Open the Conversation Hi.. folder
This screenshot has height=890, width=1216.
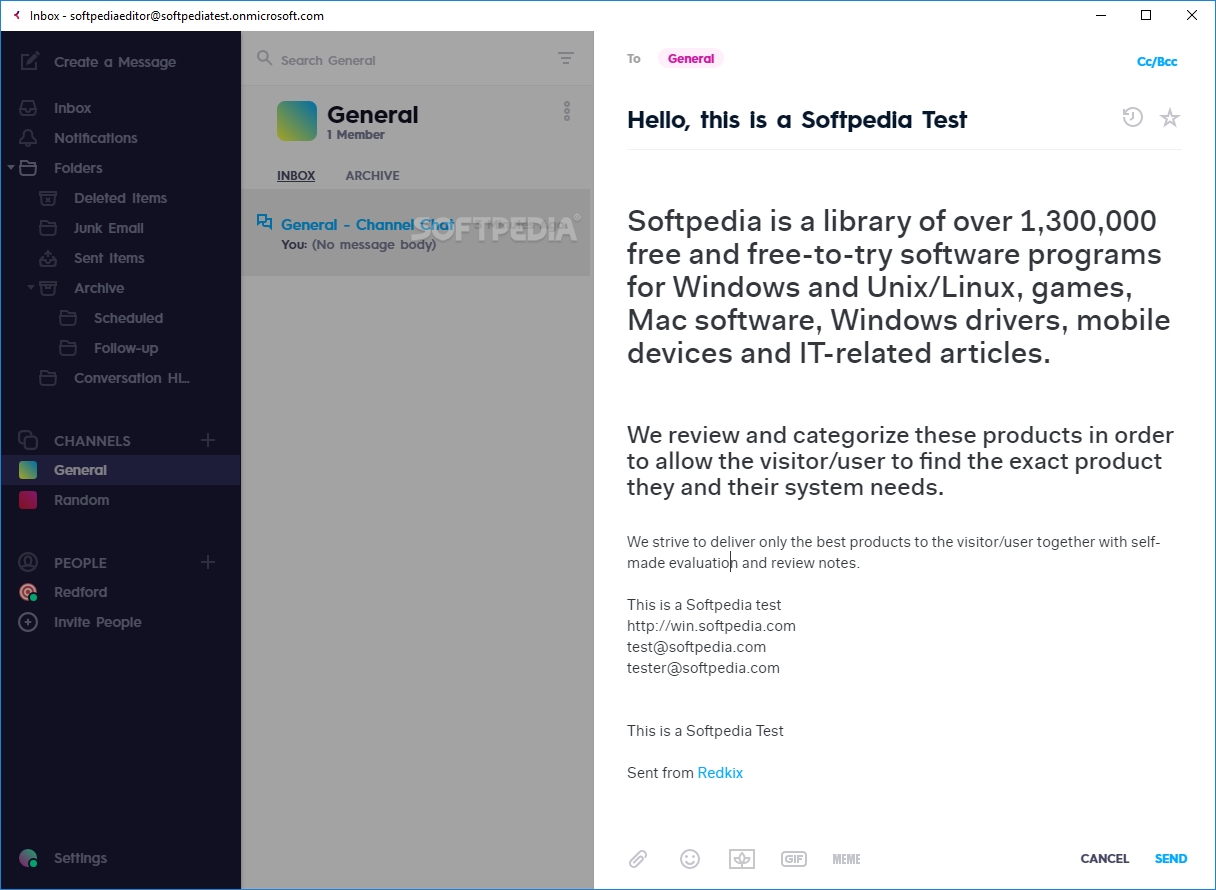tap(132, 378)
